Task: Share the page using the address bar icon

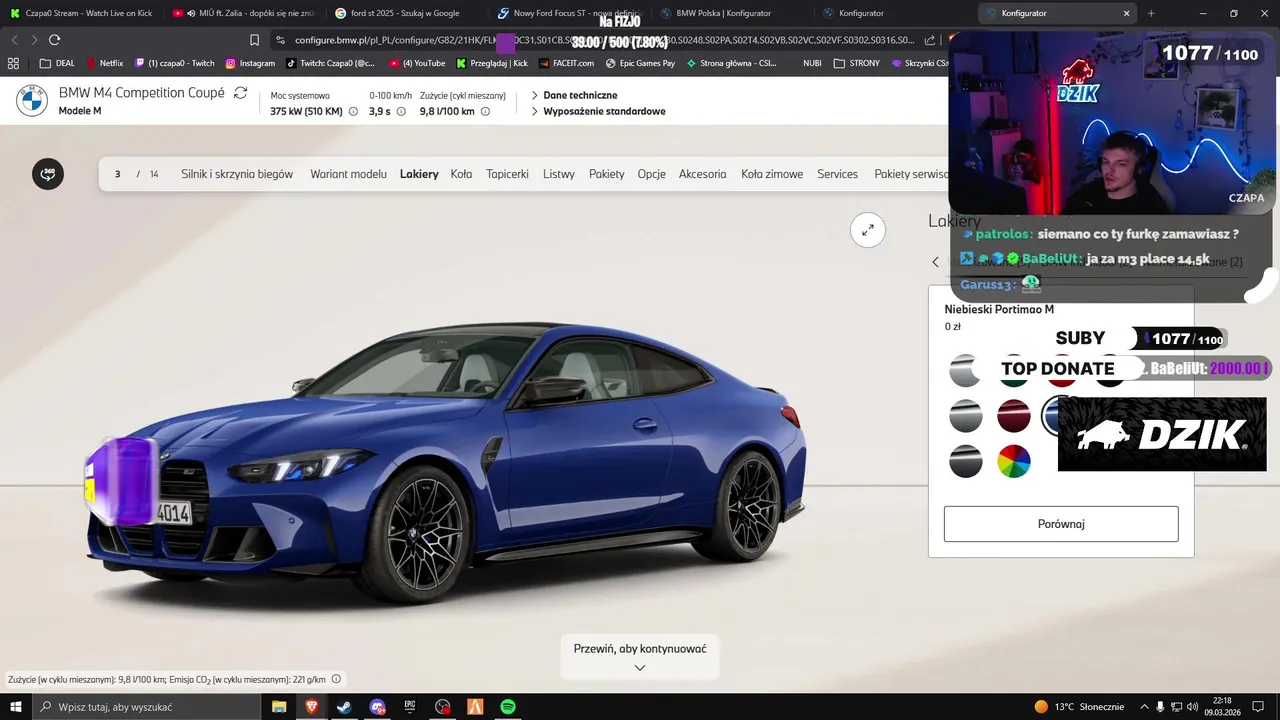Action: coord(930,40)
